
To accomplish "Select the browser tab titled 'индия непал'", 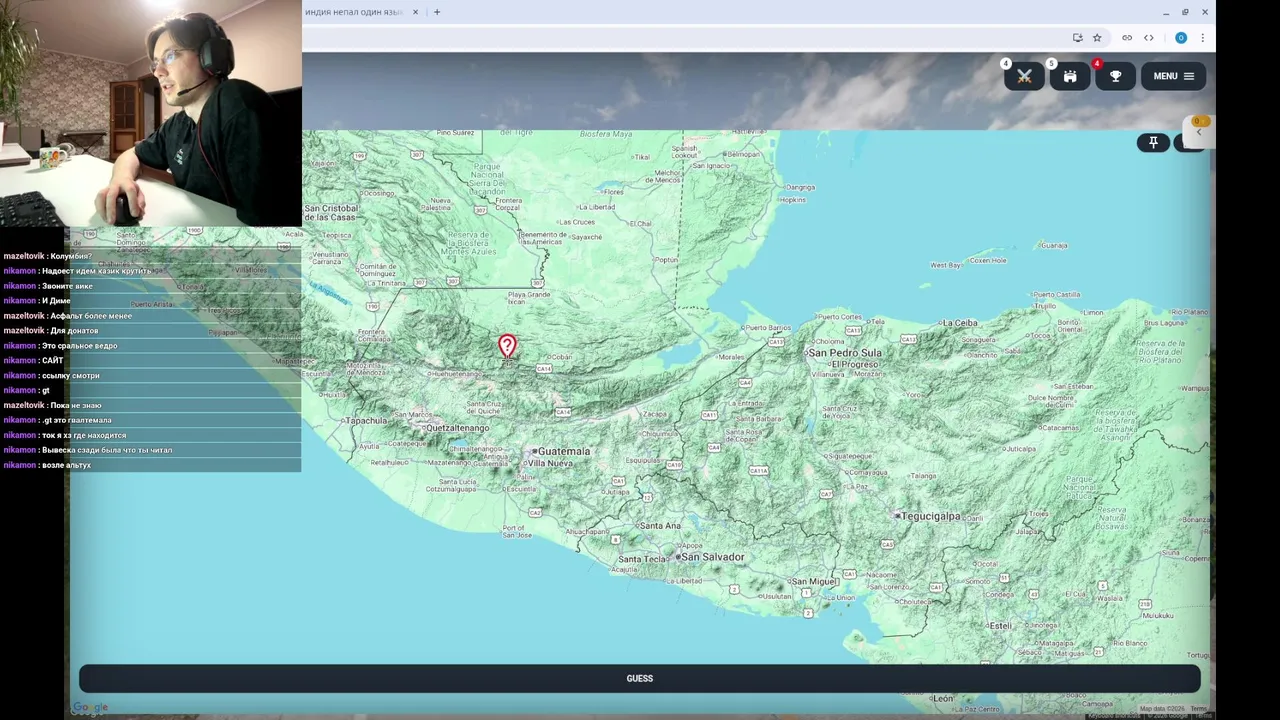I will click(x=362, y=12).
